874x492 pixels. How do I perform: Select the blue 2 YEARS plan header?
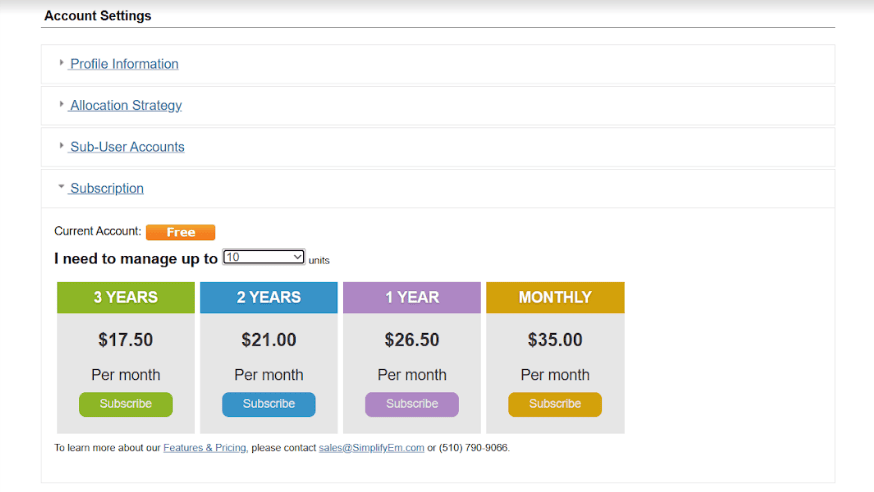pyautogui.click(x=269, y=297)
